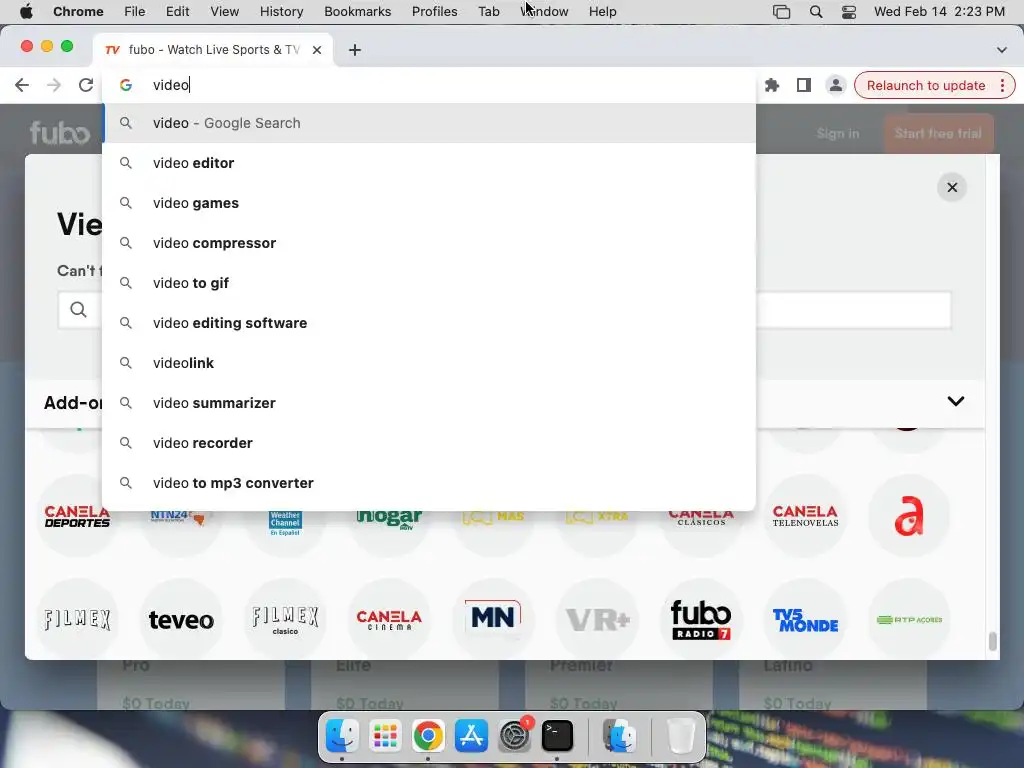This screenshot has width=1024, height=768.
Task: Choose 'video - Google Search' suggestion
Action: click(429, 123)
